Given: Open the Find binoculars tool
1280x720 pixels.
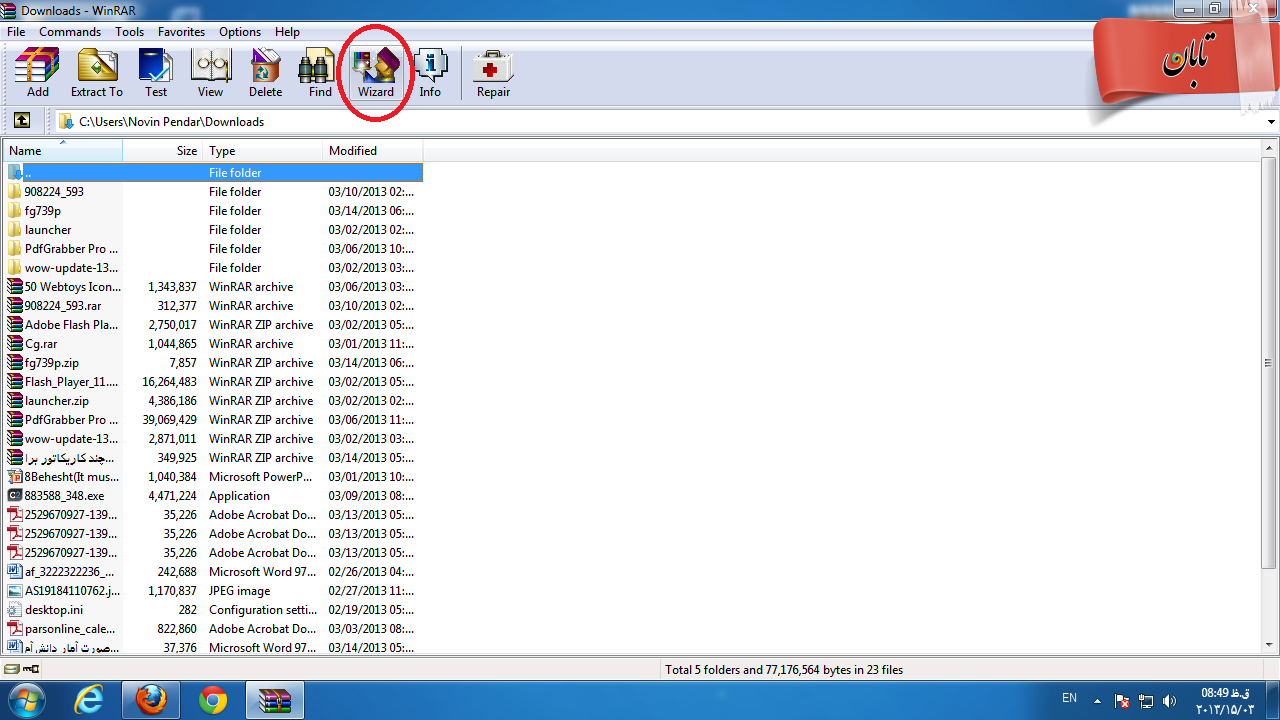Looking at the screenshot, I should [x=320, y=73].
